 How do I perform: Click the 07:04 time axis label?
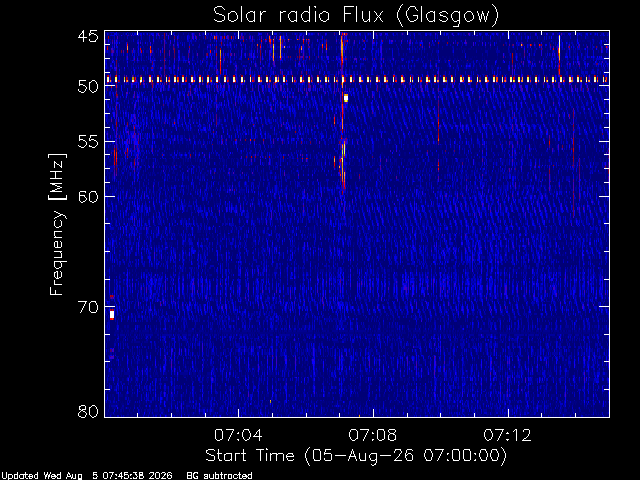pos(238,435)
